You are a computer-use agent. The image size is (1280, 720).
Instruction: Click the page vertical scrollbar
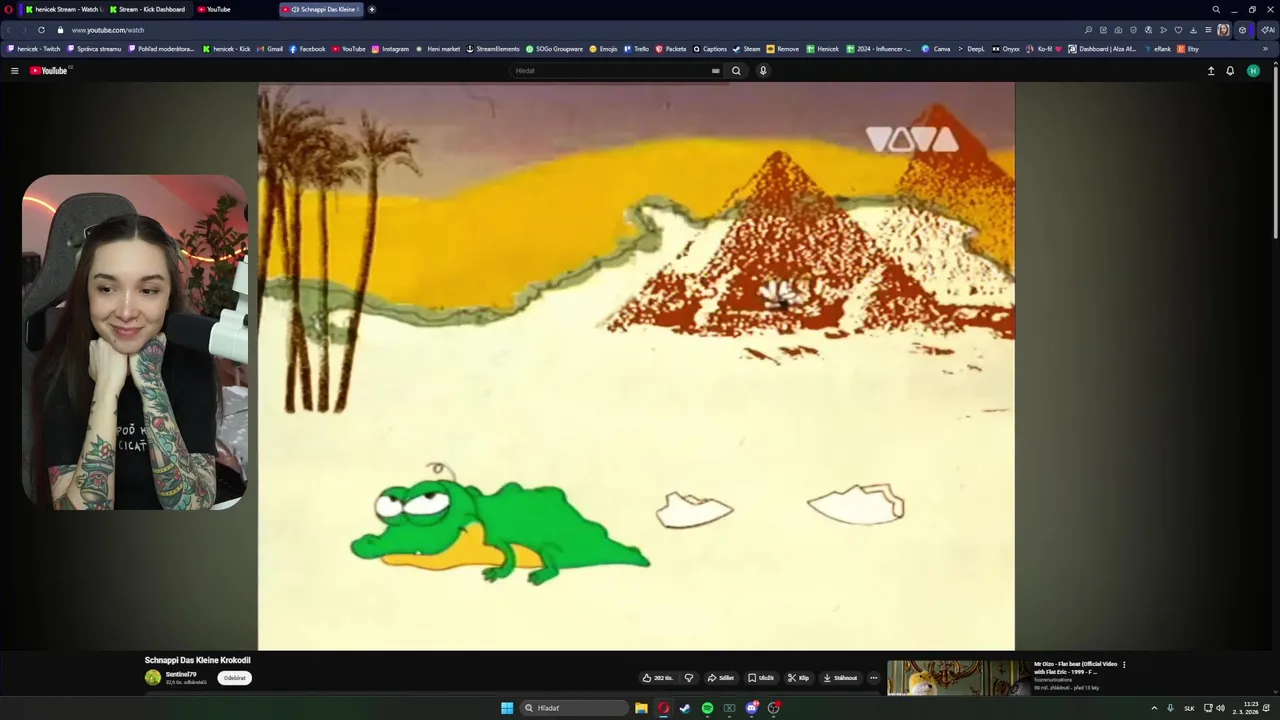click(x=1276, y=150)
